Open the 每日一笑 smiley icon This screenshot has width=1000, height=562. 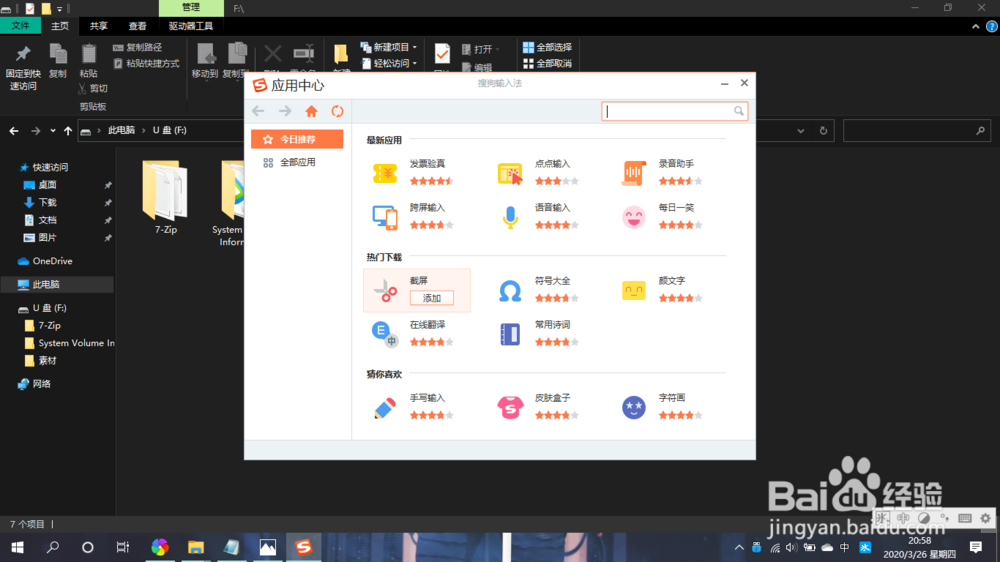pos(633,218)
